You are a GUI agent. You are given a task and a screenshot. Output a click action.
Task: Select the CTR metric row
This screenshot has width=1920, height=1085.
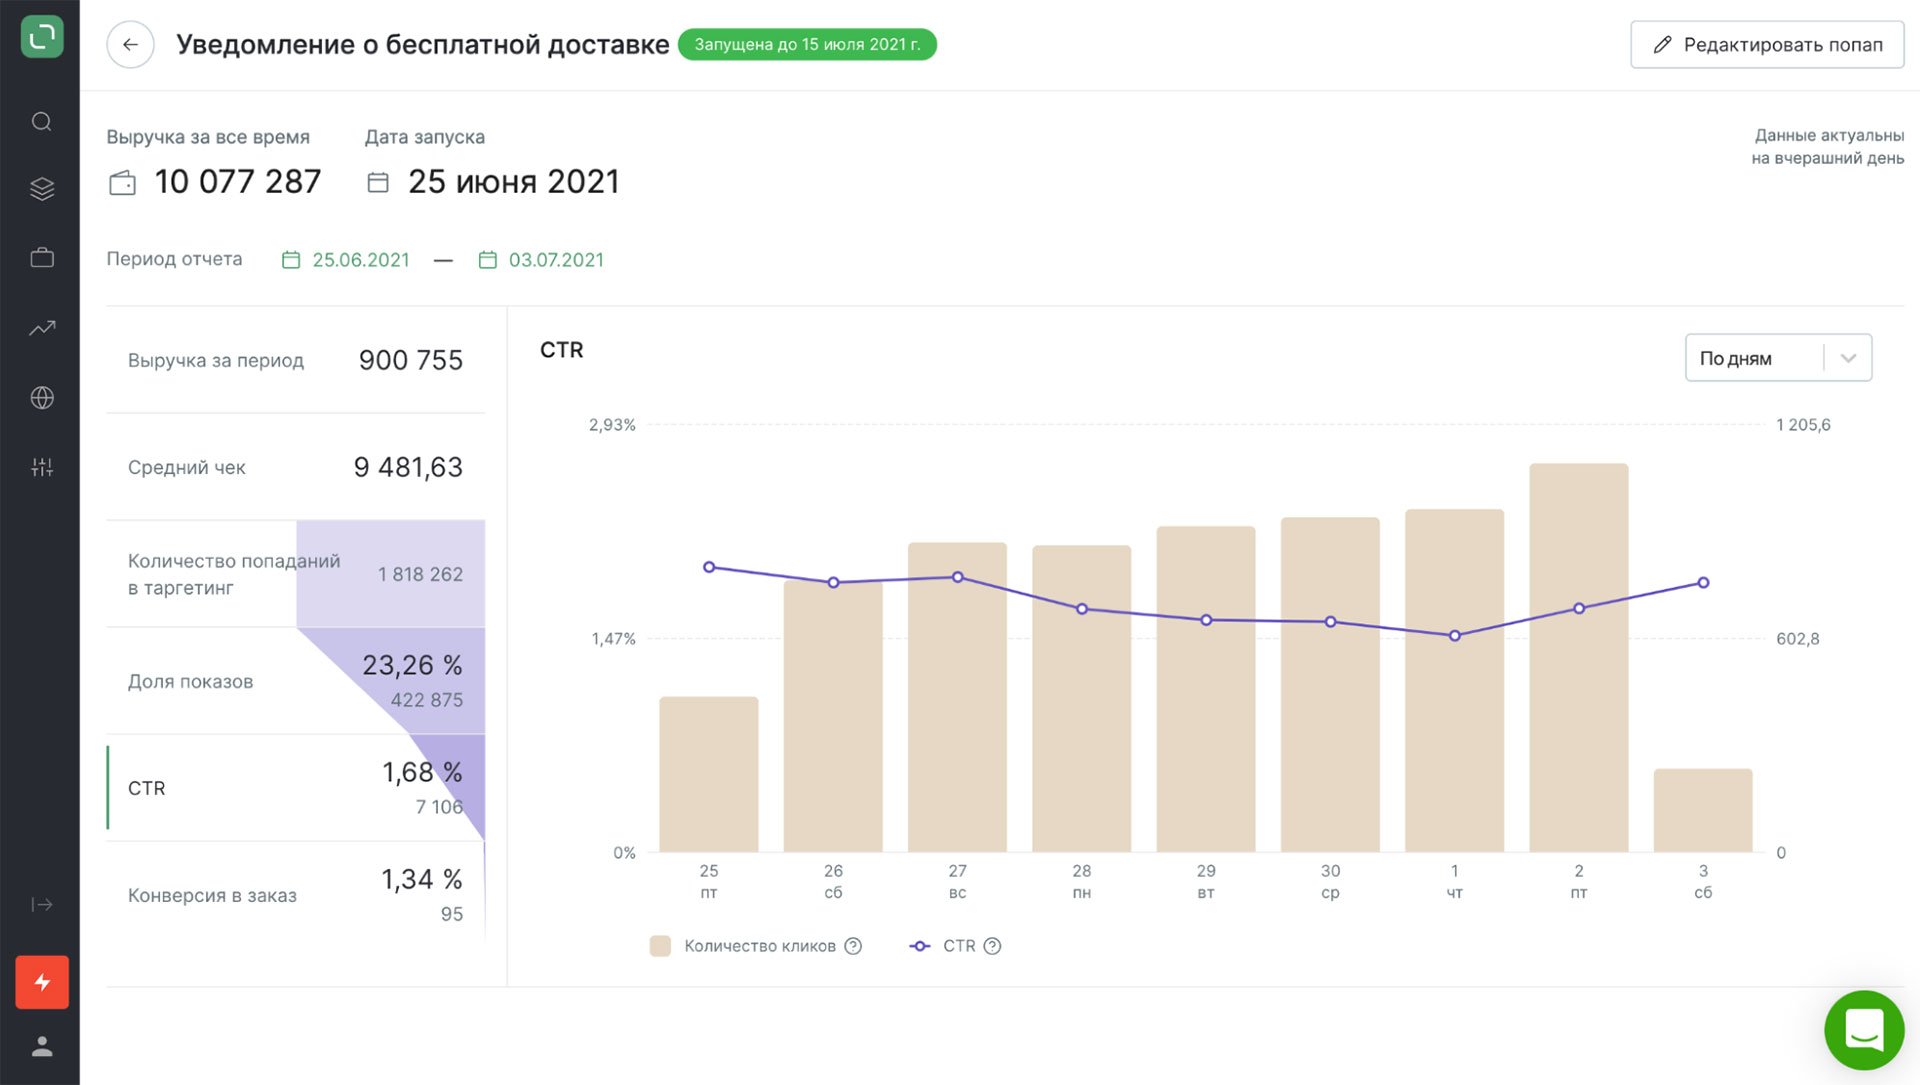(x=296, y=788)
